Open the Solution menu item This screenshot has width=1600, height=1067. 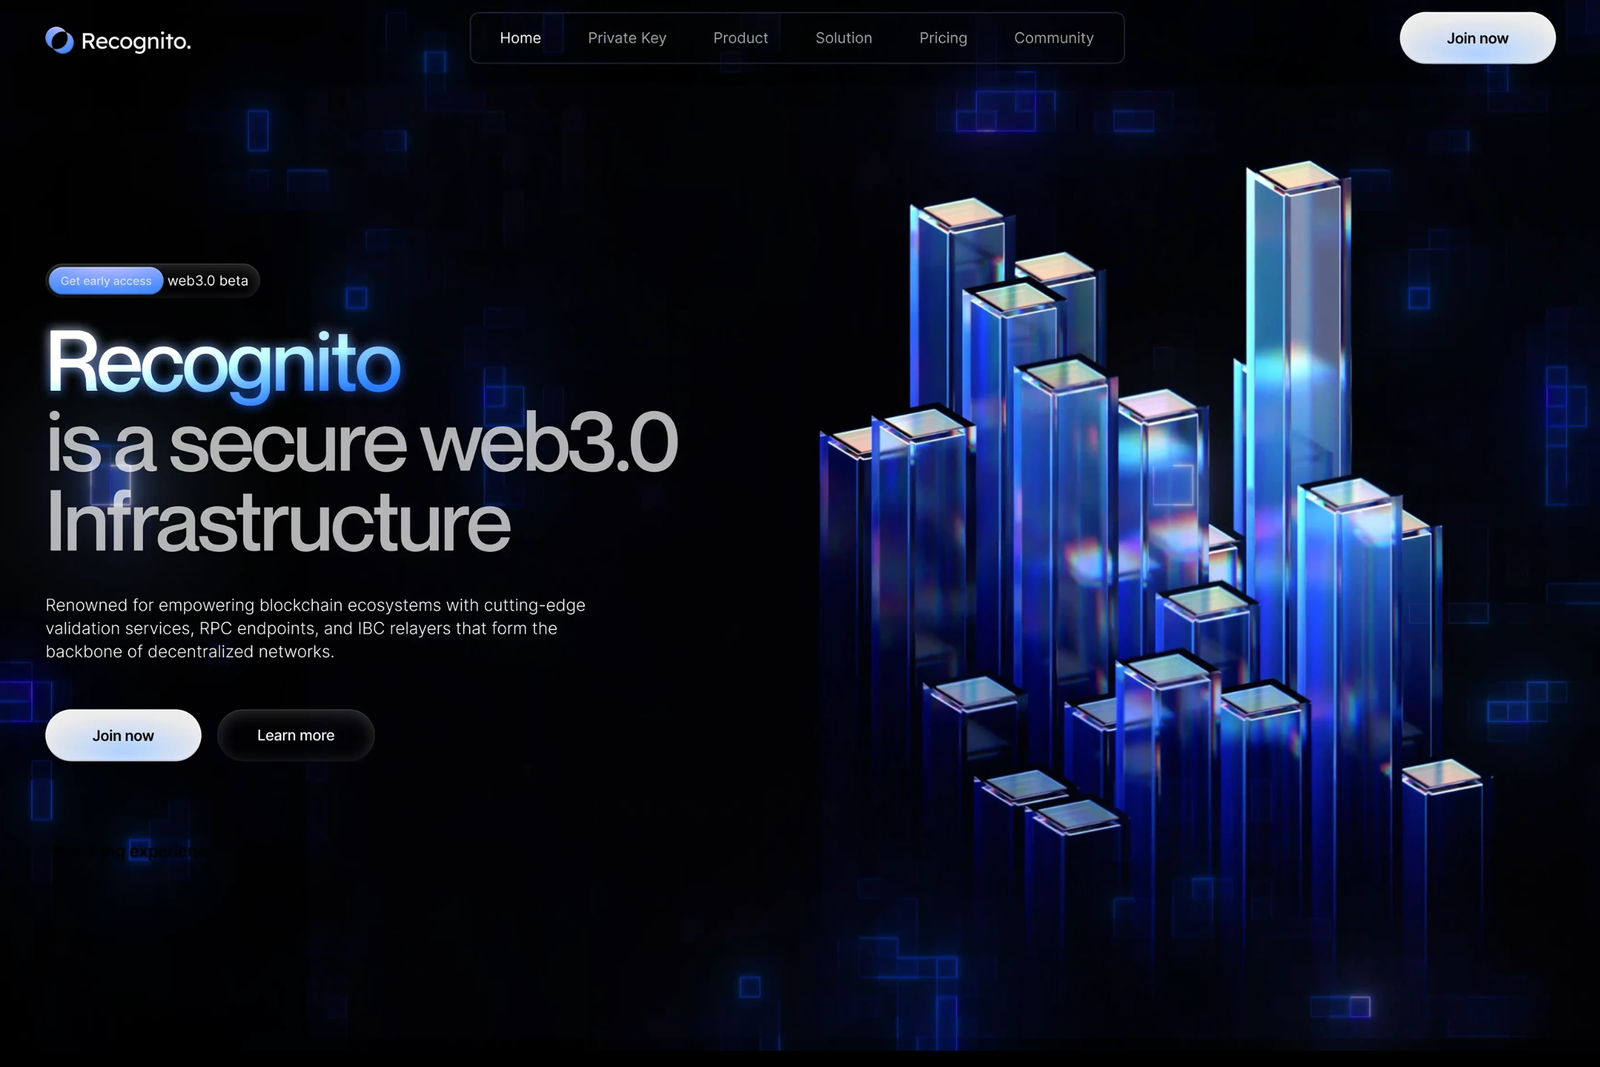coord(843,38)
